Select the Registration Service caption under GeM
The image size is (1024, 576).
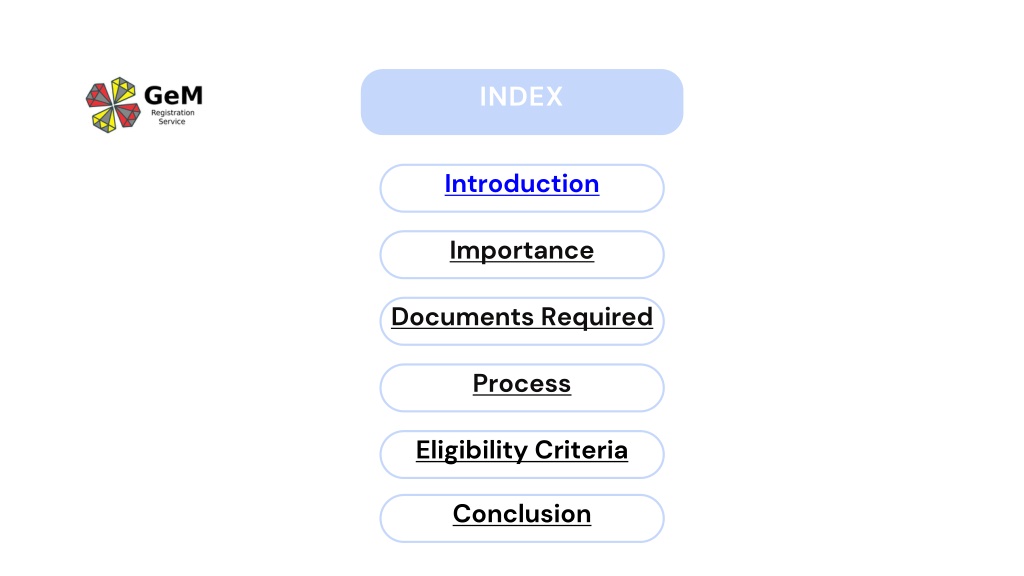(x=172, y=117)
